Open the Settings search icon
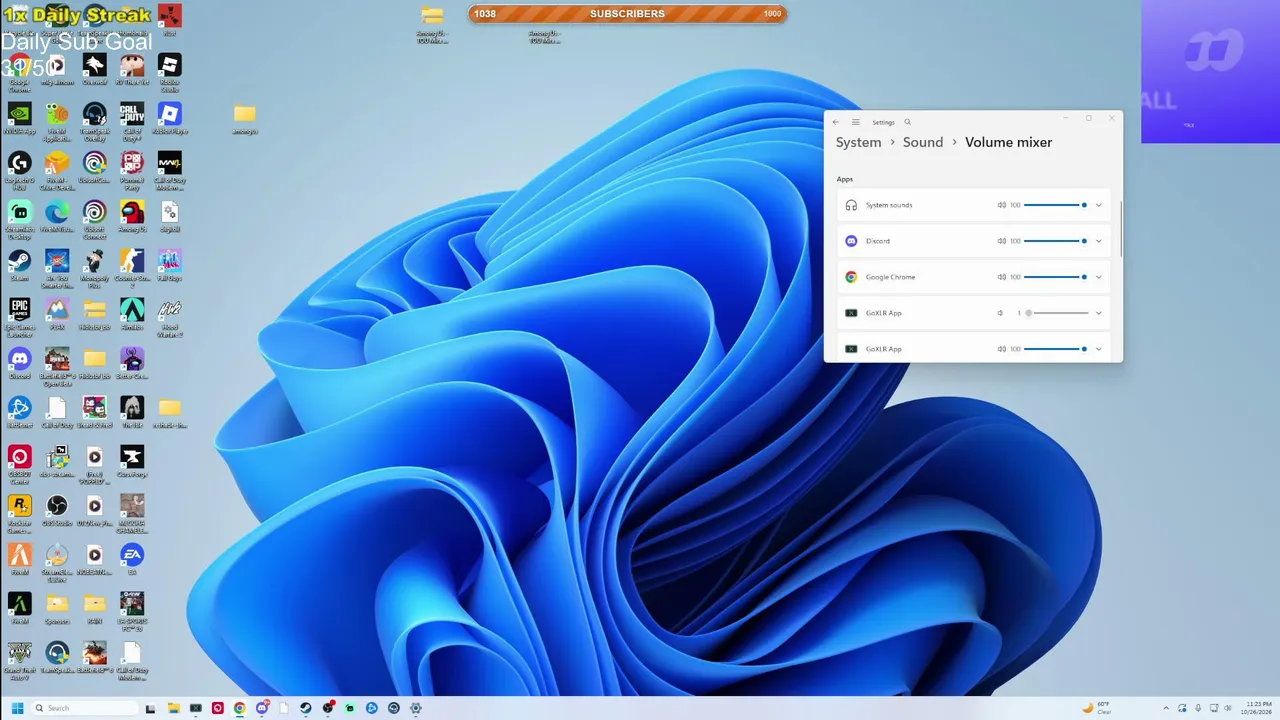Viewport: 1280px width, 720px height. click(907, 122)
